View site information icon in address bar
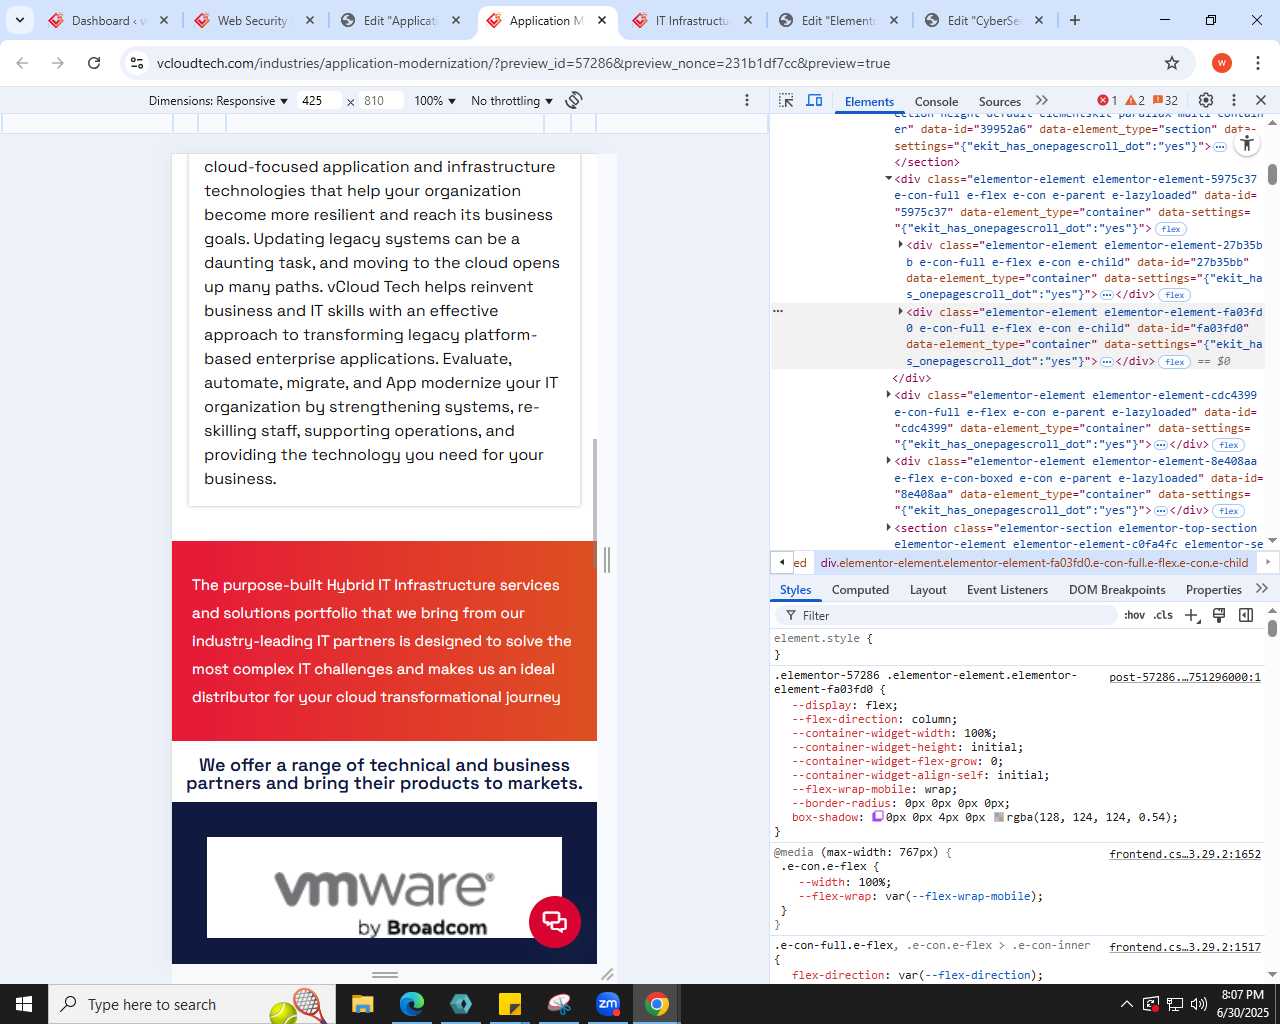 tap(137, 63)
